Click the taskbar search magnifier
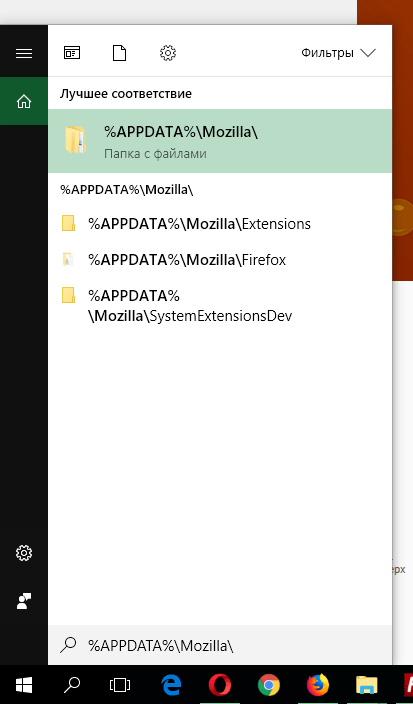This screenshot has height=704, width=413. point(72,685)
